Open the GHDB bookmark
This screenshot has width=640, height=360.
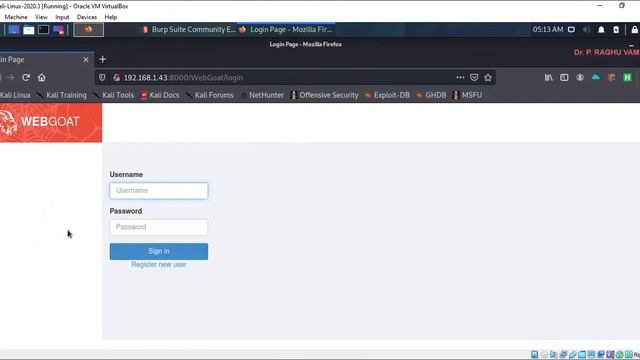(431, 95)
